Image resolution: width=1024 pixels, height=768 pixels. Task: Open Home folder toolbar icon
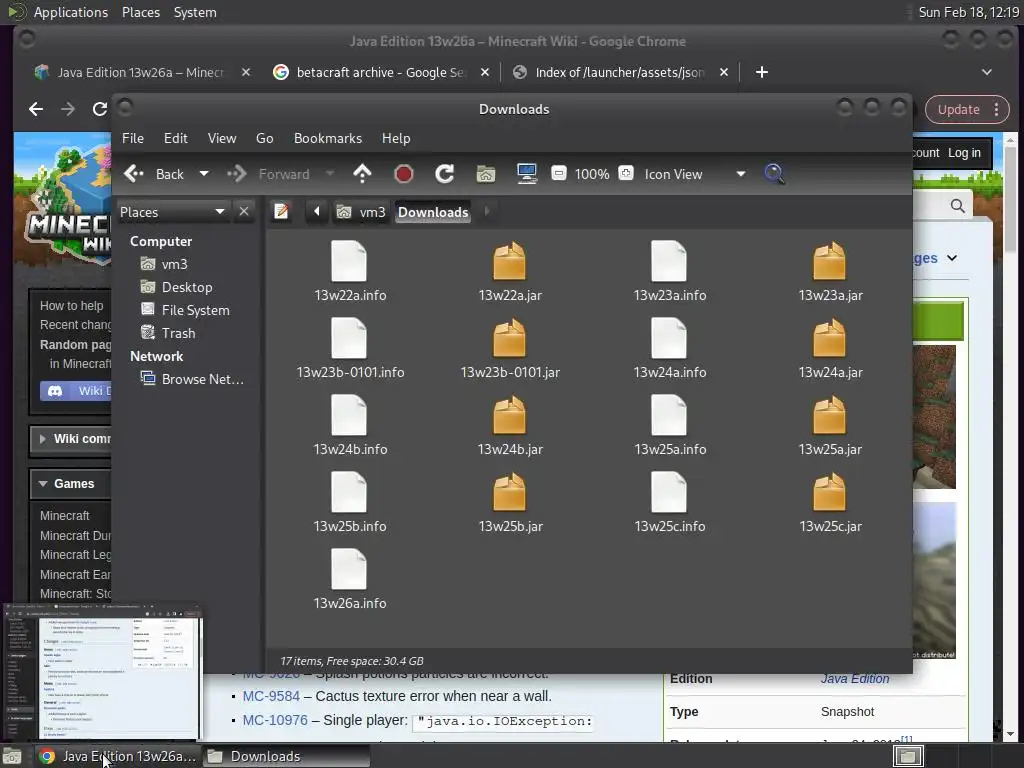pyautogui.click(x=486, y=174)
